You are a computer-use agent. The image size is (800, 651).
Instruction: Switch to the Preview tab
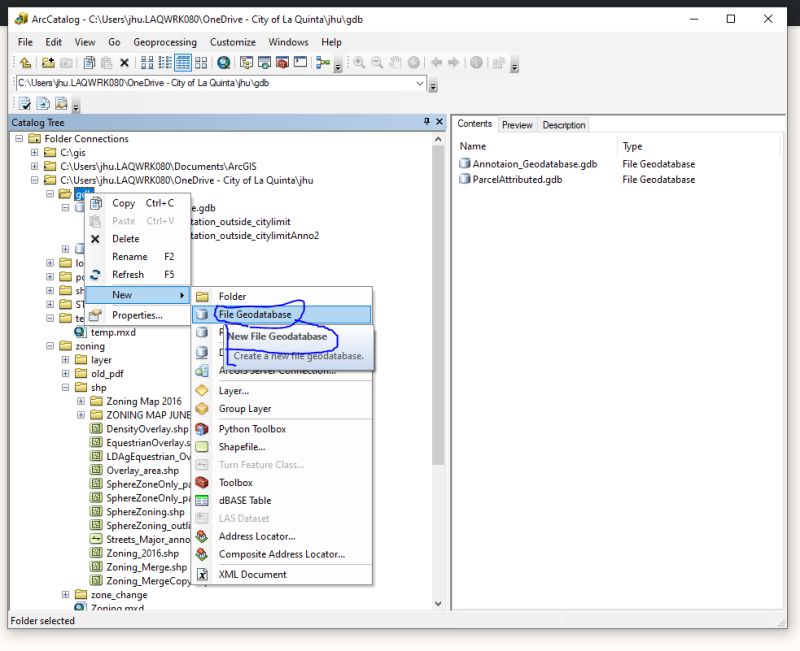(x=517, y=125)
